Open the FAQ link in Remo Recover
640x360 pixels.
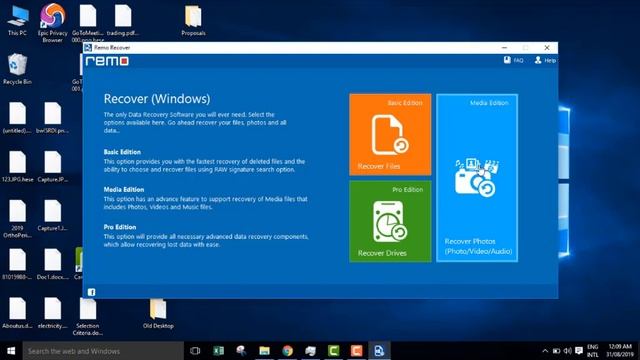click(x=513, y=60)
